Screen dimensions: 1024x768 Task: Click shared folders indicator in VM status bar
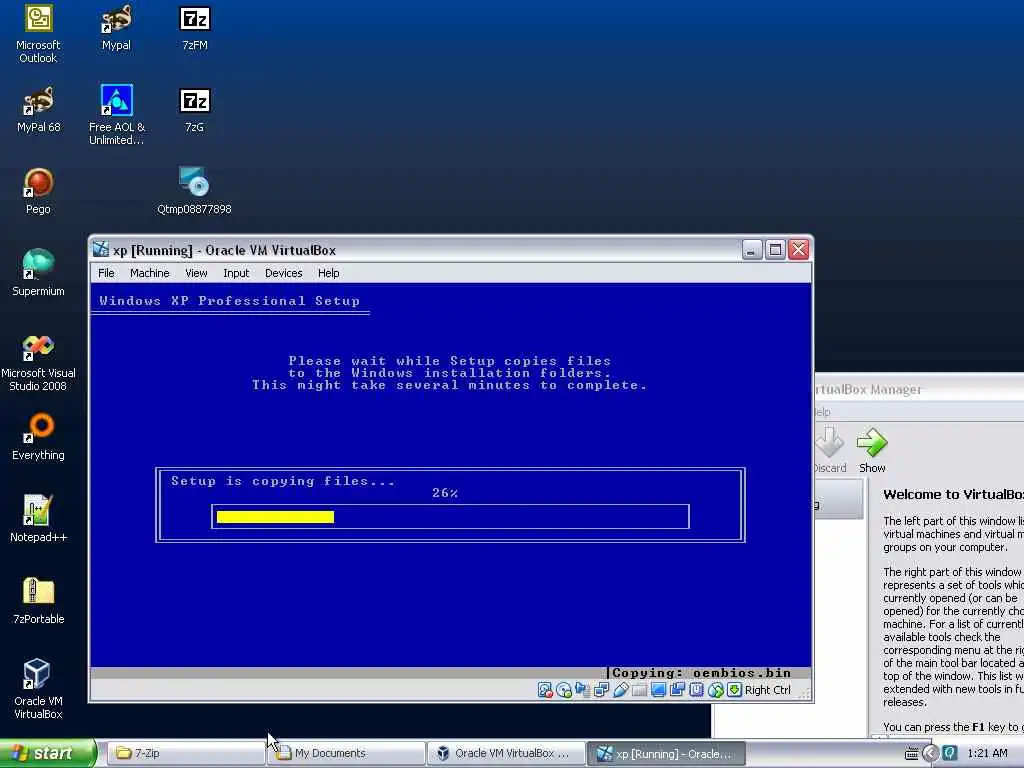[x=639, y=690]
